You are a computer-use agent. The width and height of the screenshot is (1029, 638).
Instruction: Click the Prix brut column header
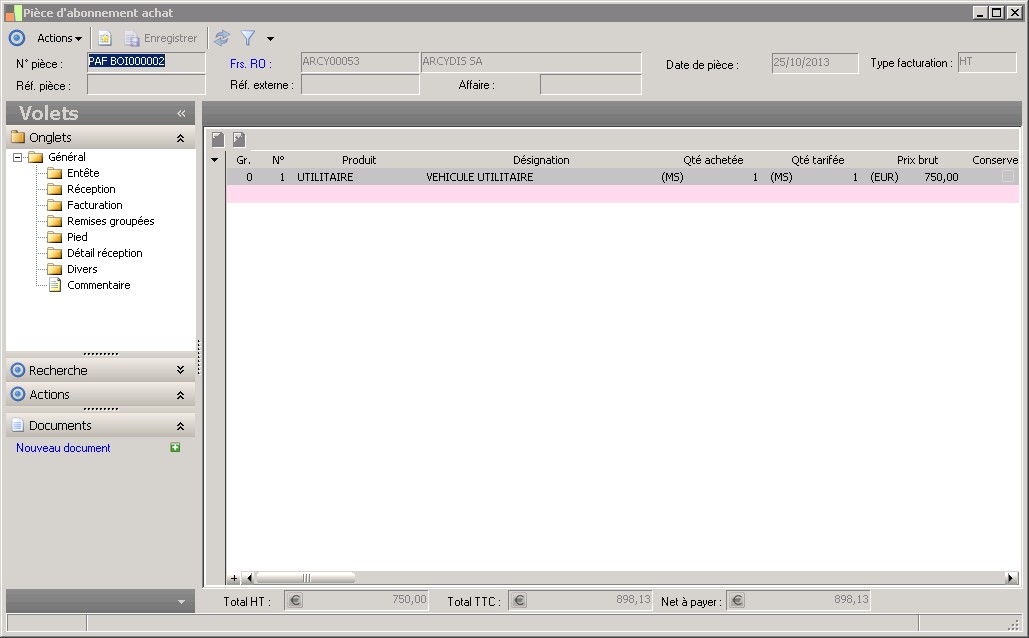(917, 160)
